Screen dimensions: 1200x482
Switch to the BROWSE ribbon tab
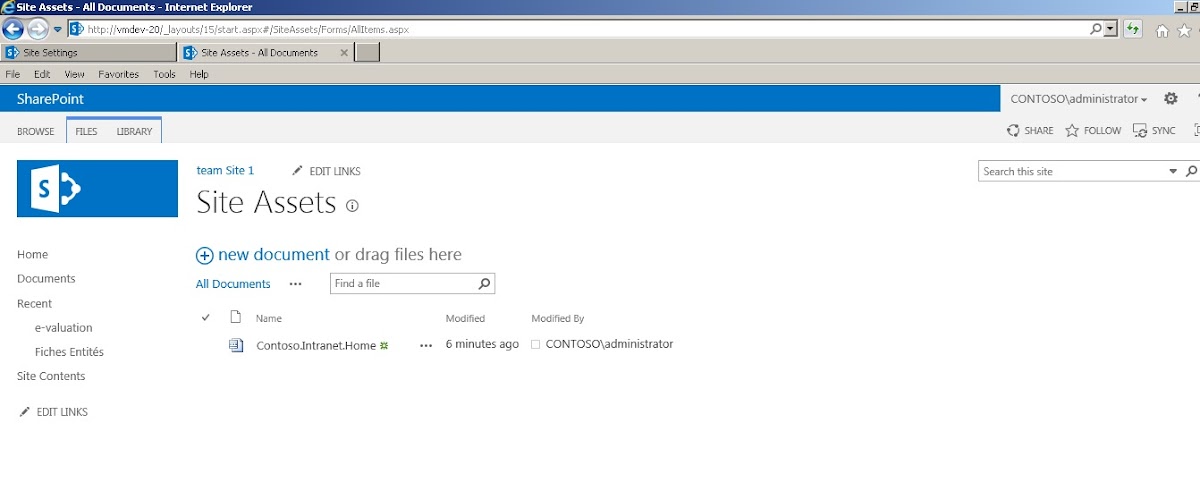point(36,131)
